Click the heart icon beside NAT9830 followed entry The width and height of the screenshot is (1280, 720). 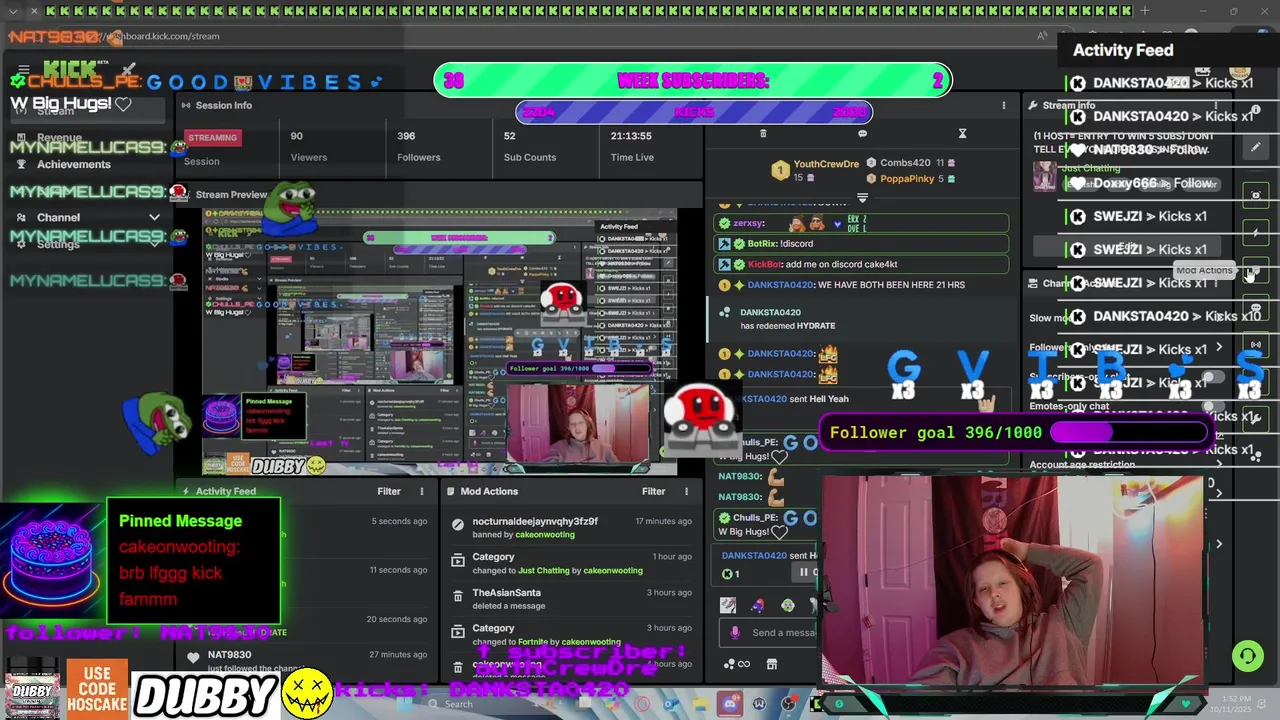(193, 657)
